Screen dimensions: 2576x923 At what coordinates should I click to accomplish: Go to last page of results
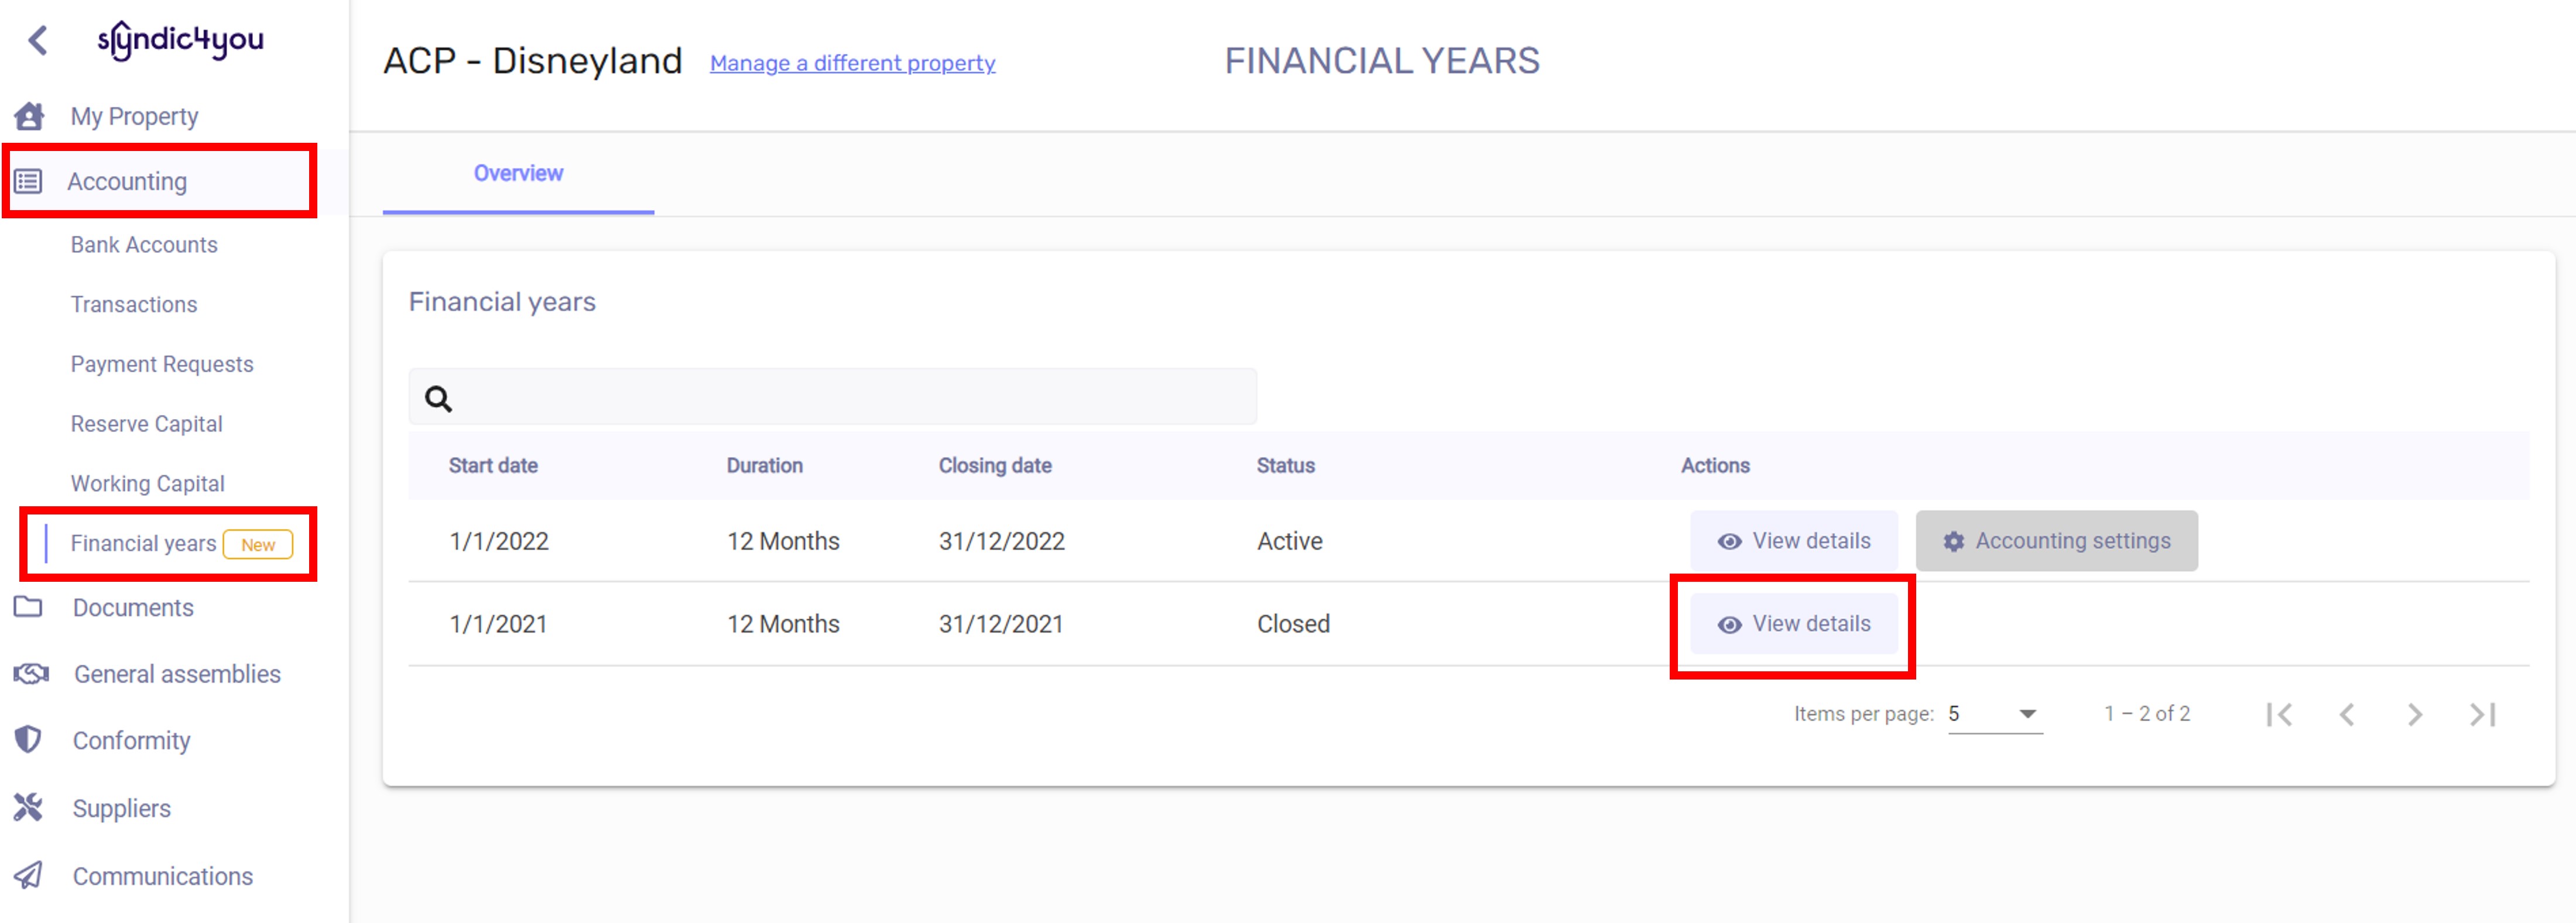pos(2483,714)
